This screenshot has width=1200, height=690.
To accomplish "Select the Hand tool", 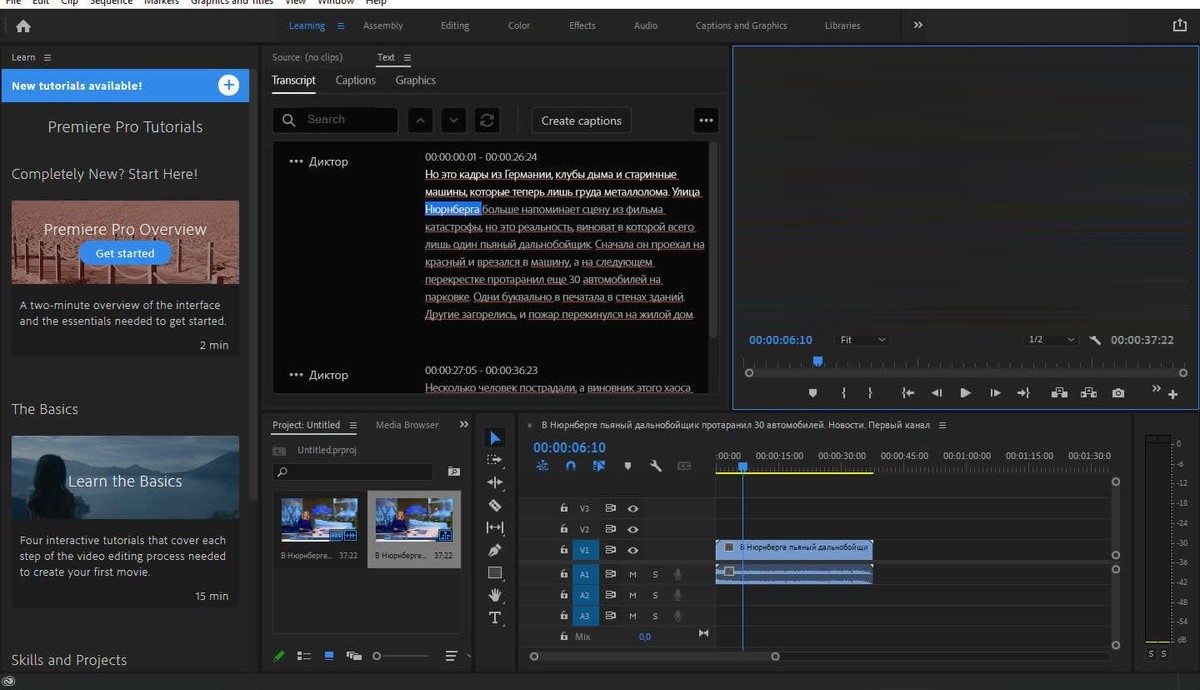I will [x=494, y=595].
